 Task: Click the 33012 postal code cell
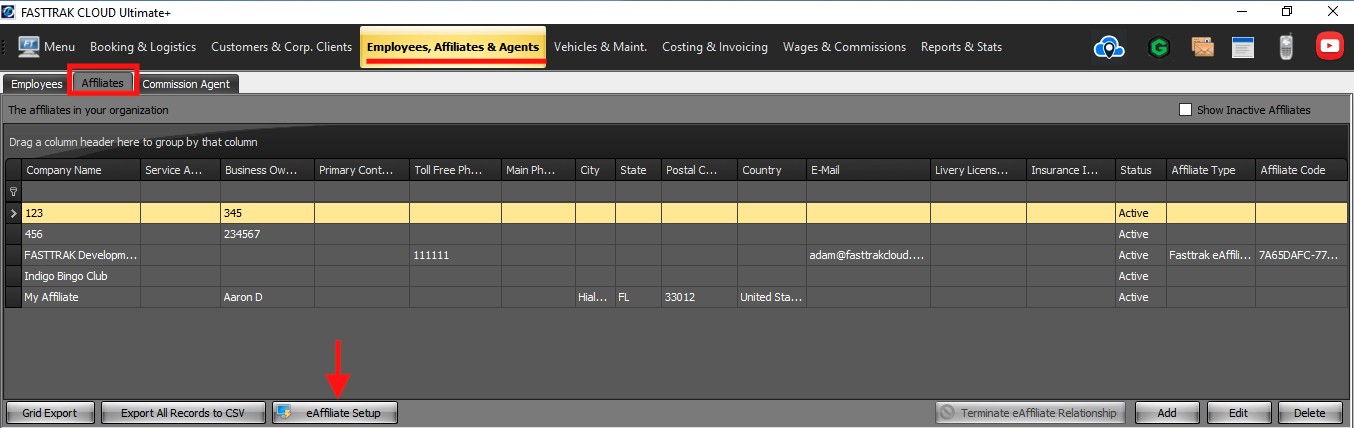click(x=699, y=297)
